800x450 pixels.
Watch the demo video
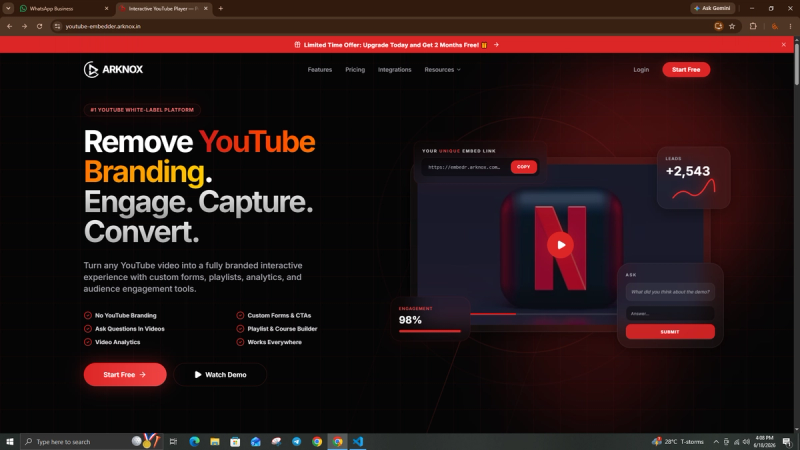(x=220, y=374)
